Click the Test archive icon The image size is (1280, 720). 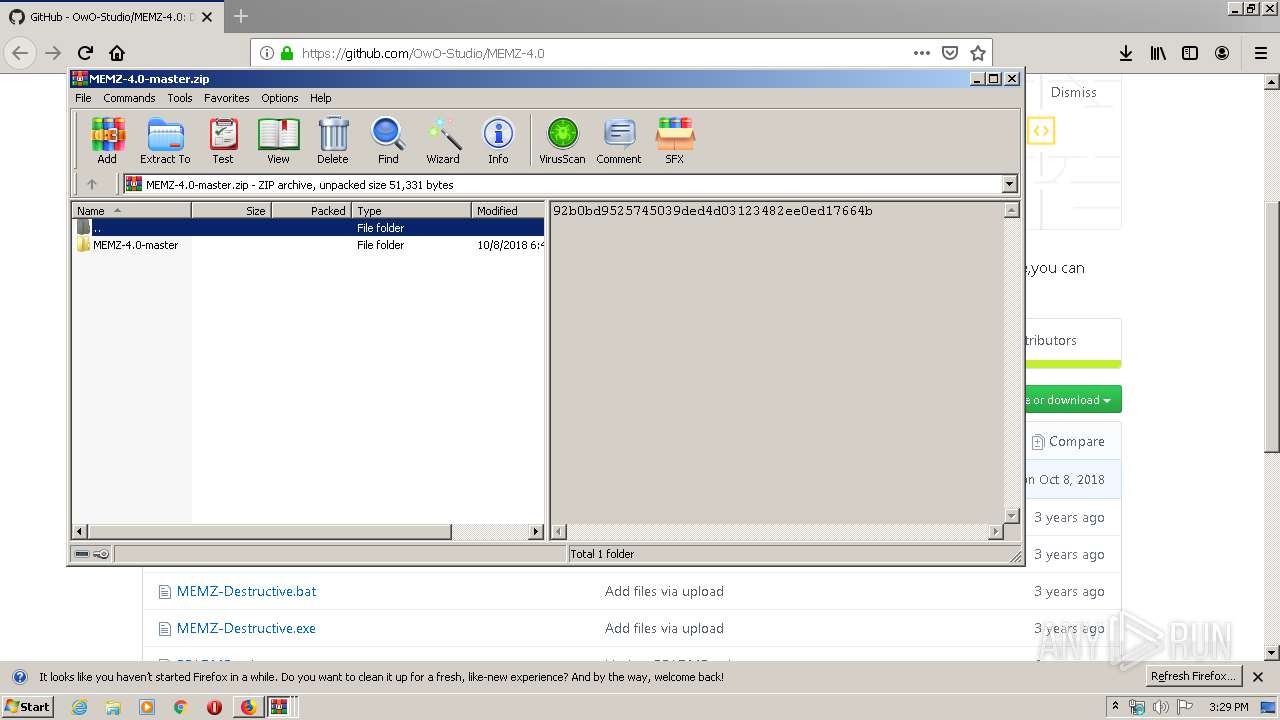point(223,140)
